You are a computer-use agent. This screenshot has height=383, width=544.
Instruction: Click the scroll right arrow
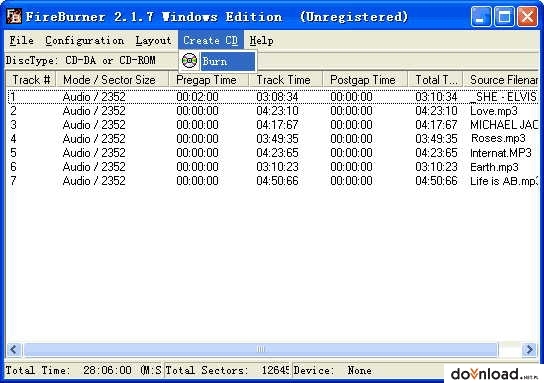[x=530, y=349]
